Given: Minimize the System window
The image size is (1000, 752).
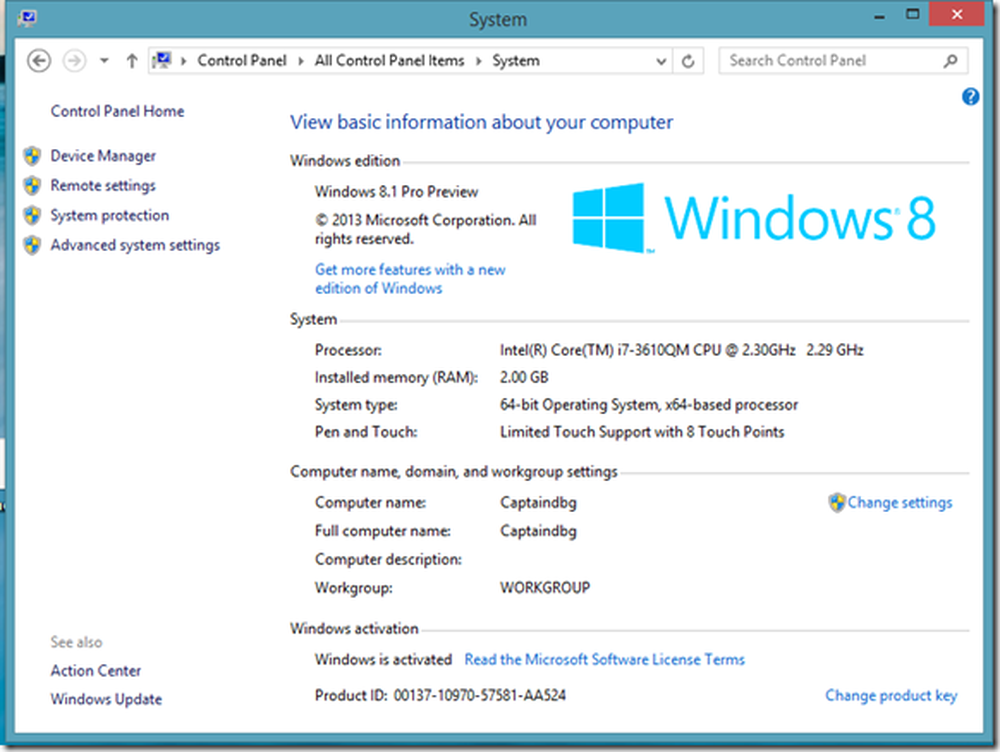Looking at the screenshot, I should pyautogui.click(x=879, y=17).
